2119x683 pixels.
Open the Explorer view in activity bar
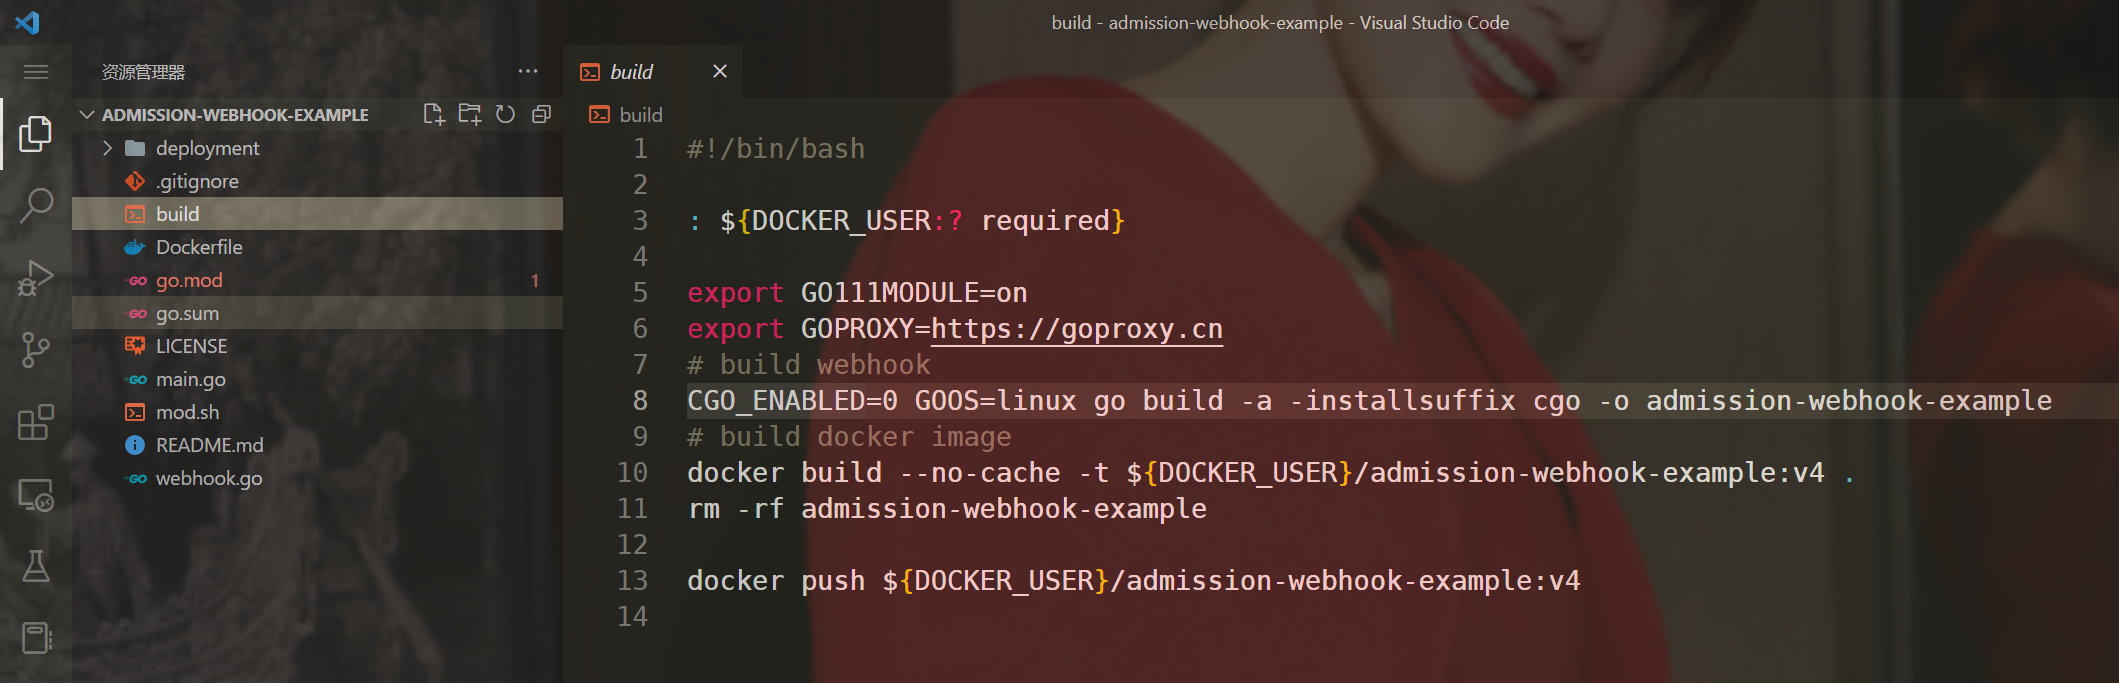(36, 133)
